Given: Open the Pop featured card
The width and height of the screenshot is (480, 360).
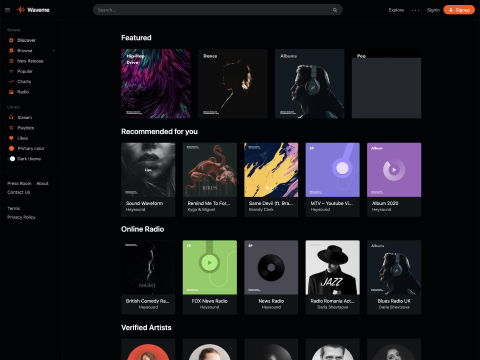Looking at the screenshot, I should (x=386, y=84).
